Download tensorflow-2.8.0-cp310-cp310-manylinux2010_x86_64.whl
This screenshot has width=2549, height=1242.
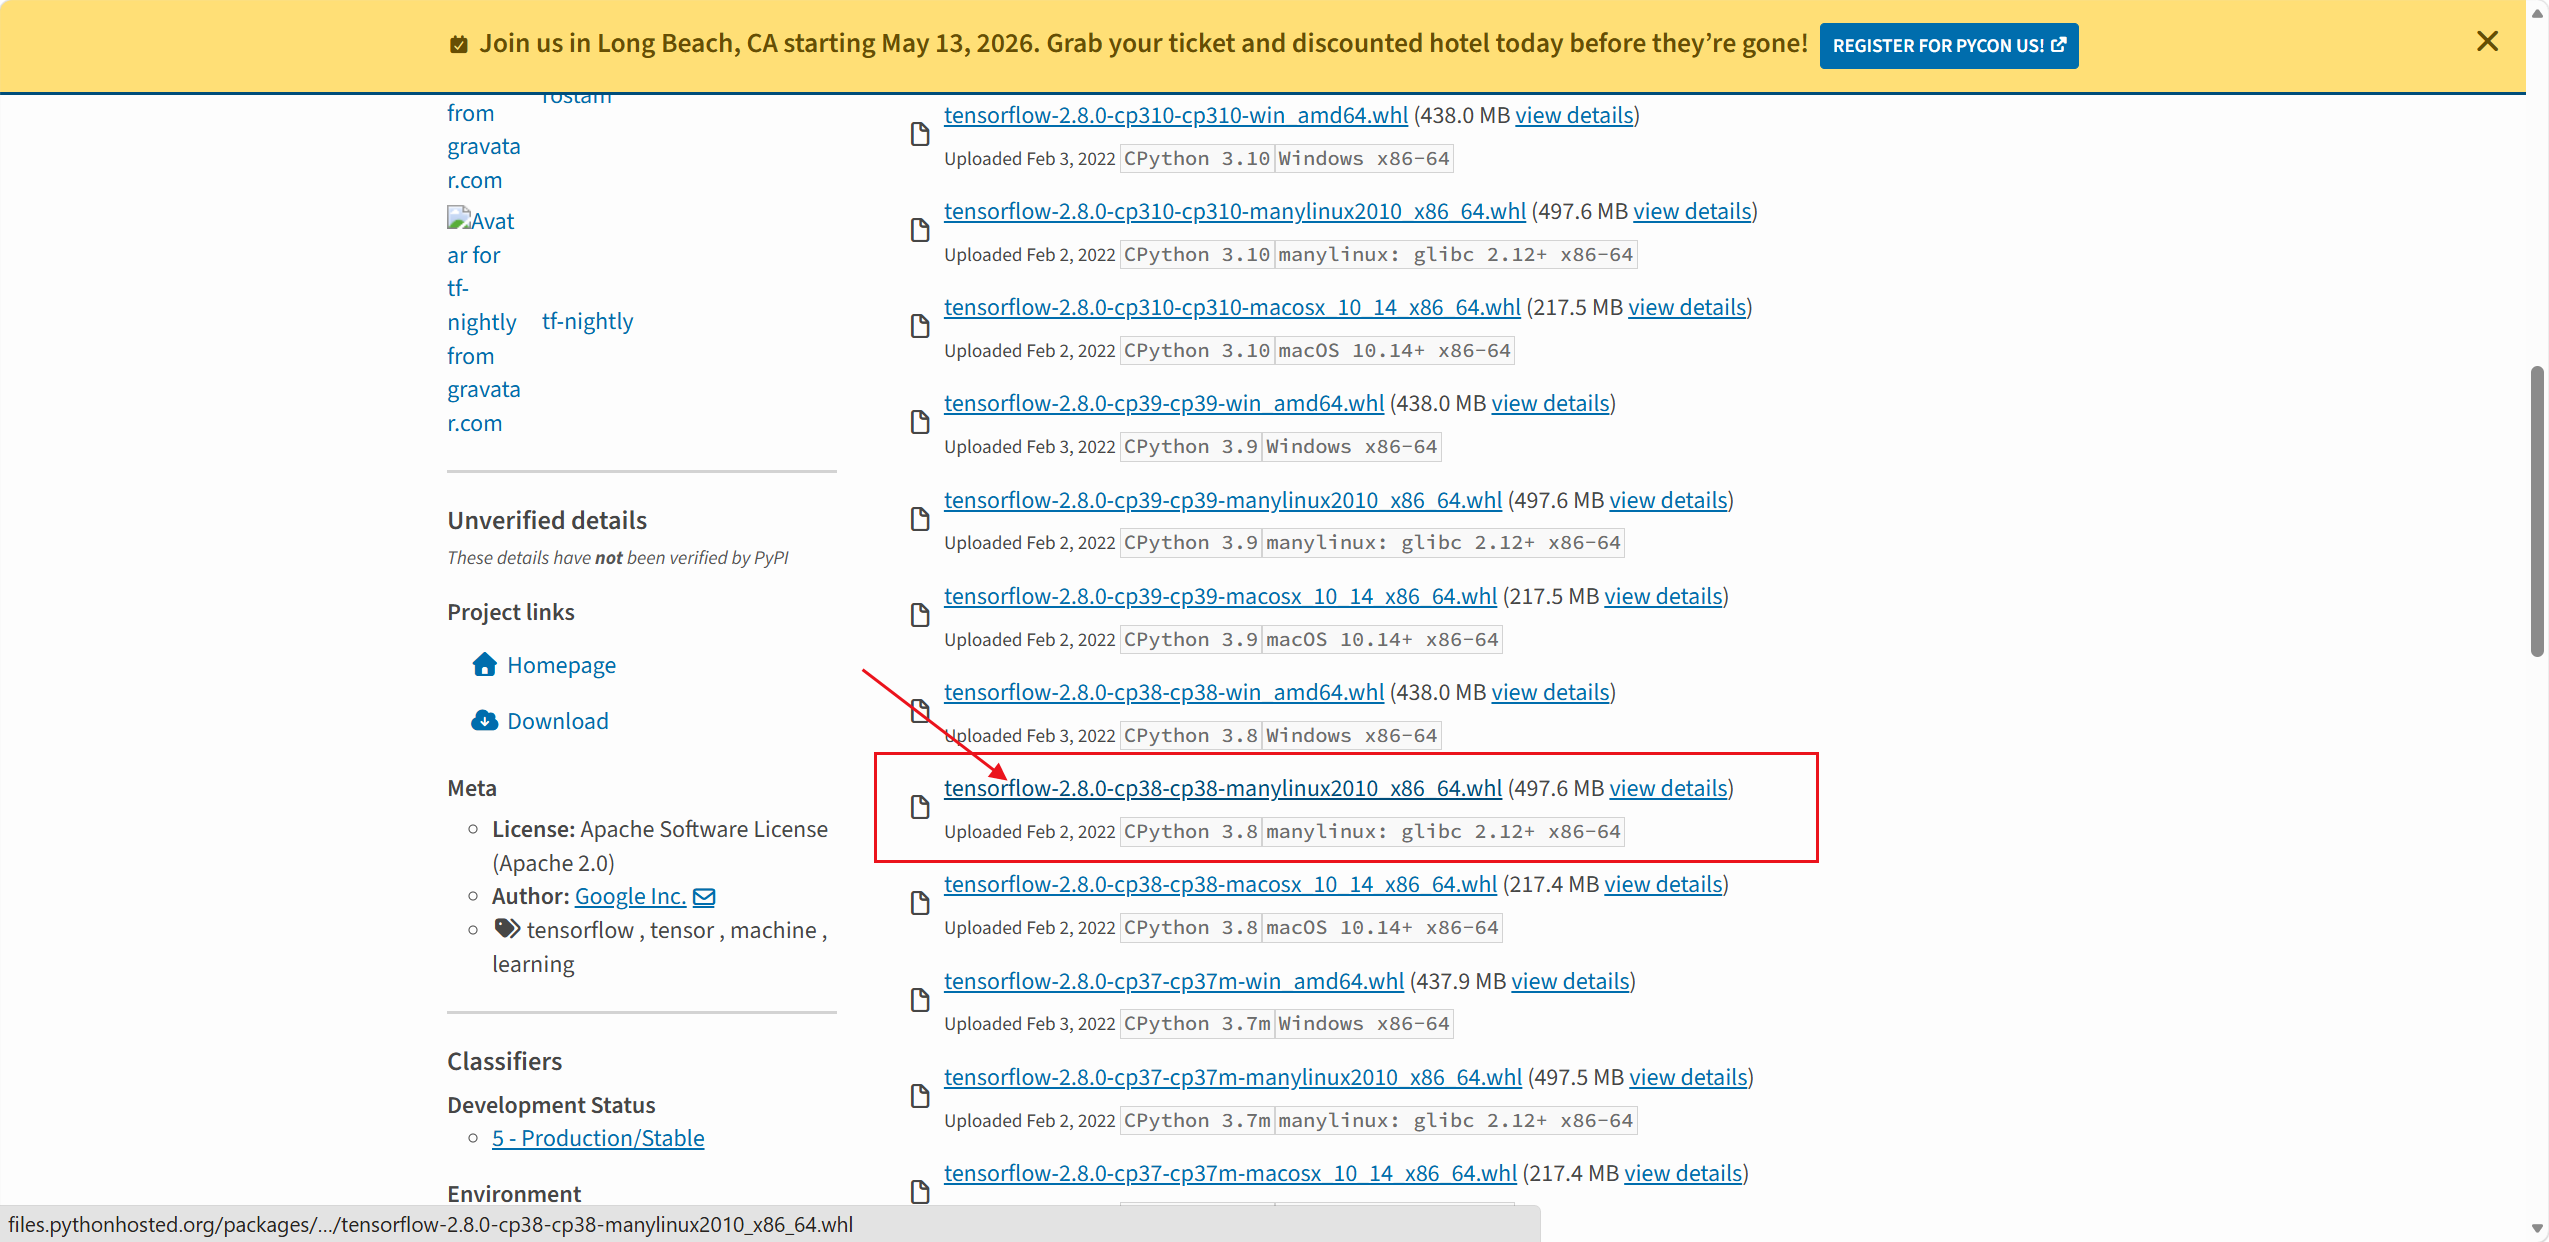[1234, 211]
